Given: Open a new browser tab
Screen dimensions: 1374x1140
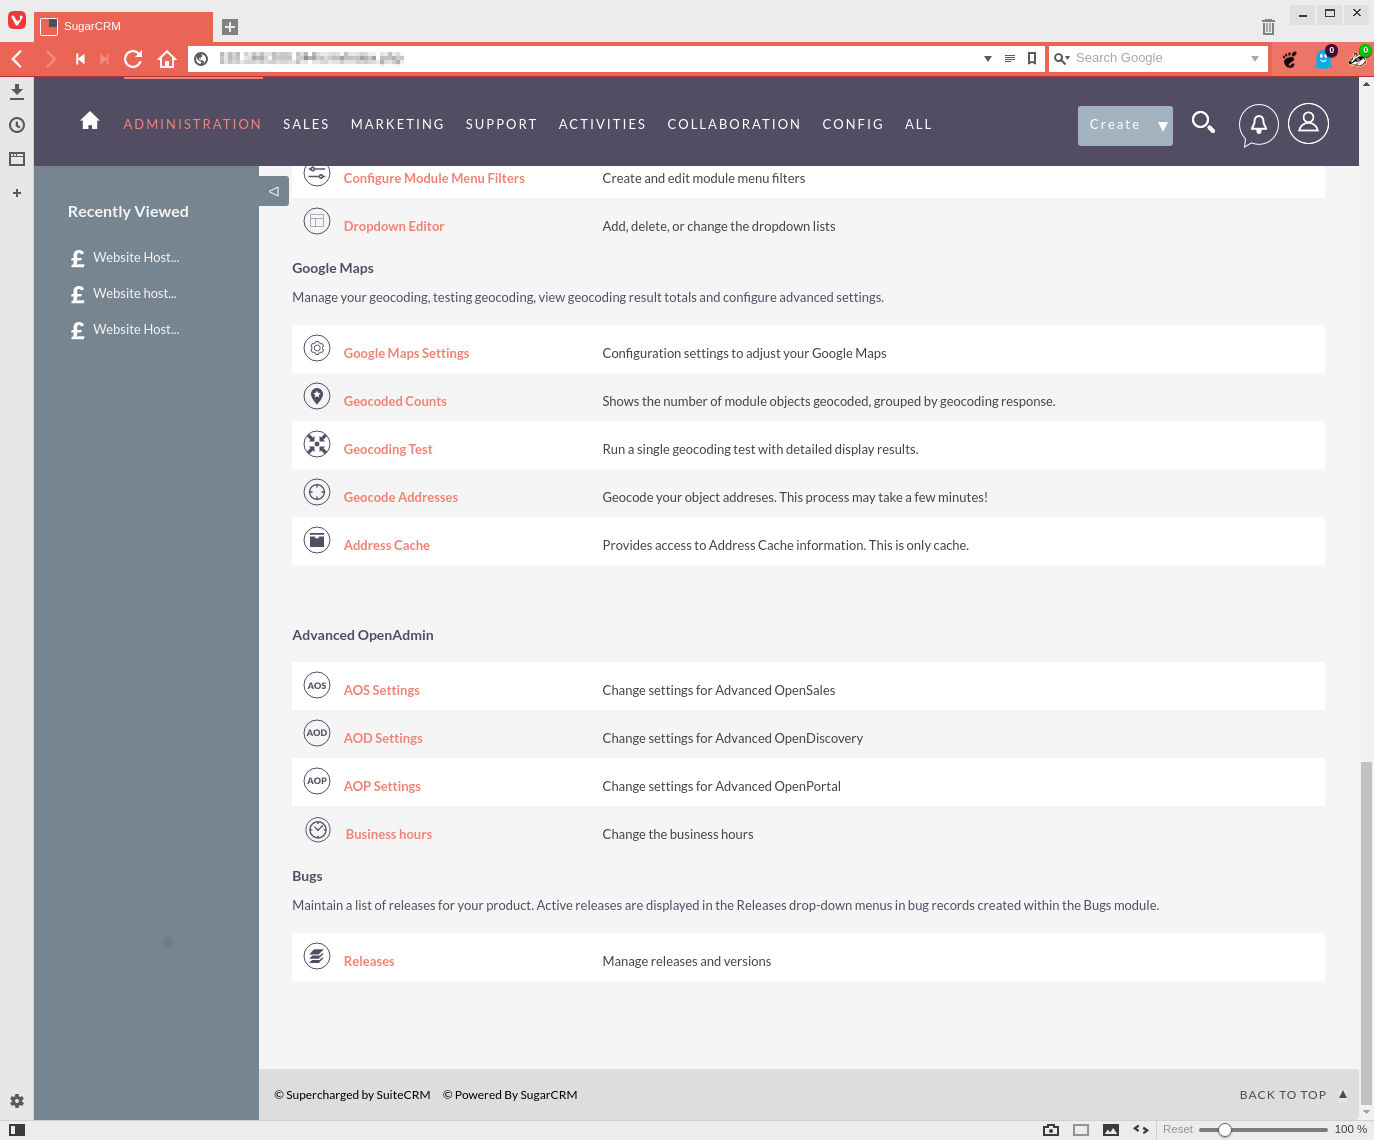Looking at the screenshot, I should 230,27.
